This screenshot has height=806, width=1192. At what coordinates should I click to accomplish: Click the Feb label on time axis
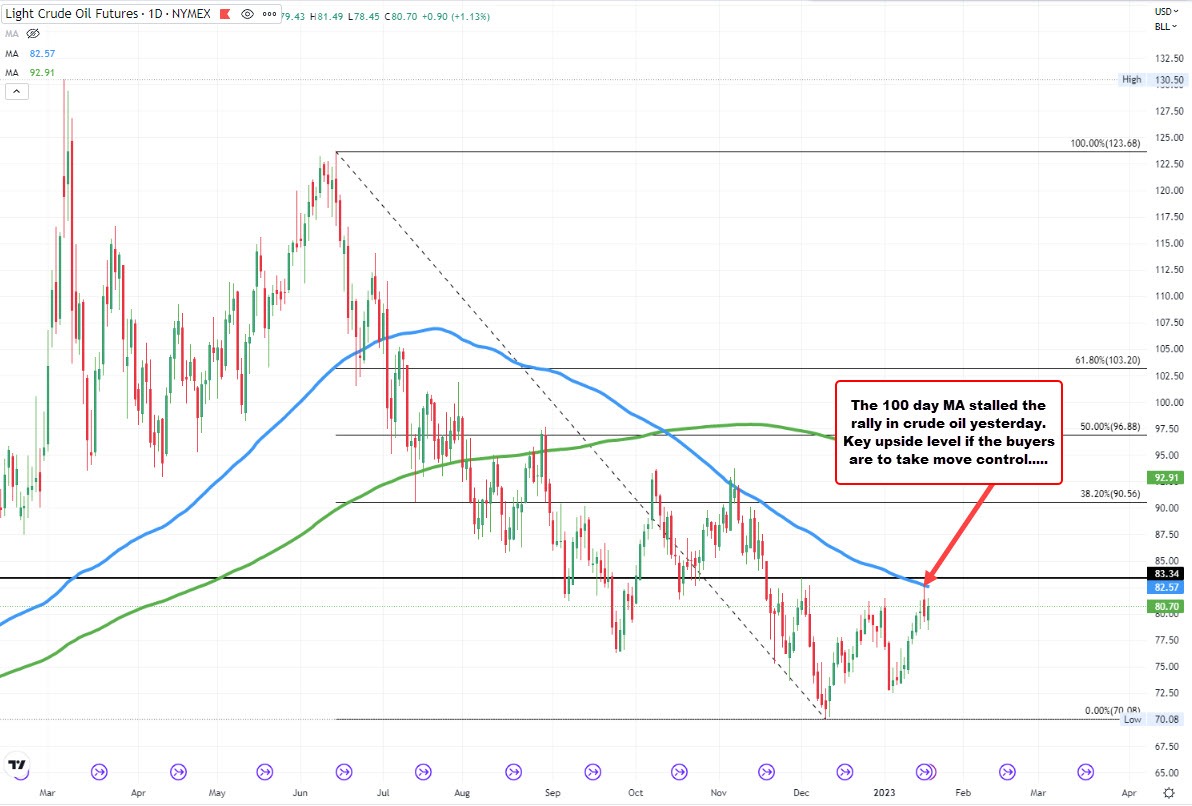pyautogui.click(x=962, y=792)
